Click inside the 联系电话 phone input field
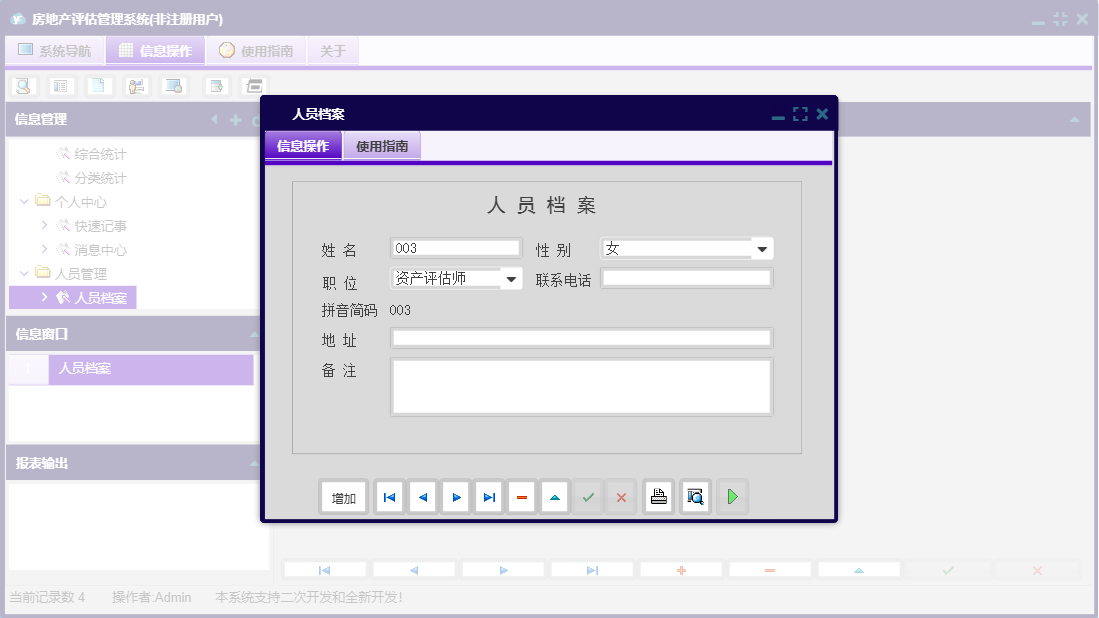1099x618 pixels. (686, 278)
